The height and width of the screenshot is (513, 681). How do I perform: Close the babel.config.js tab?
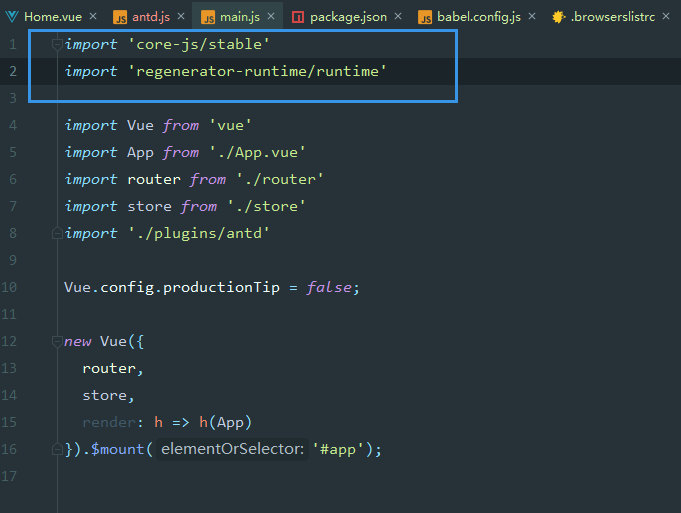[532, 16]
